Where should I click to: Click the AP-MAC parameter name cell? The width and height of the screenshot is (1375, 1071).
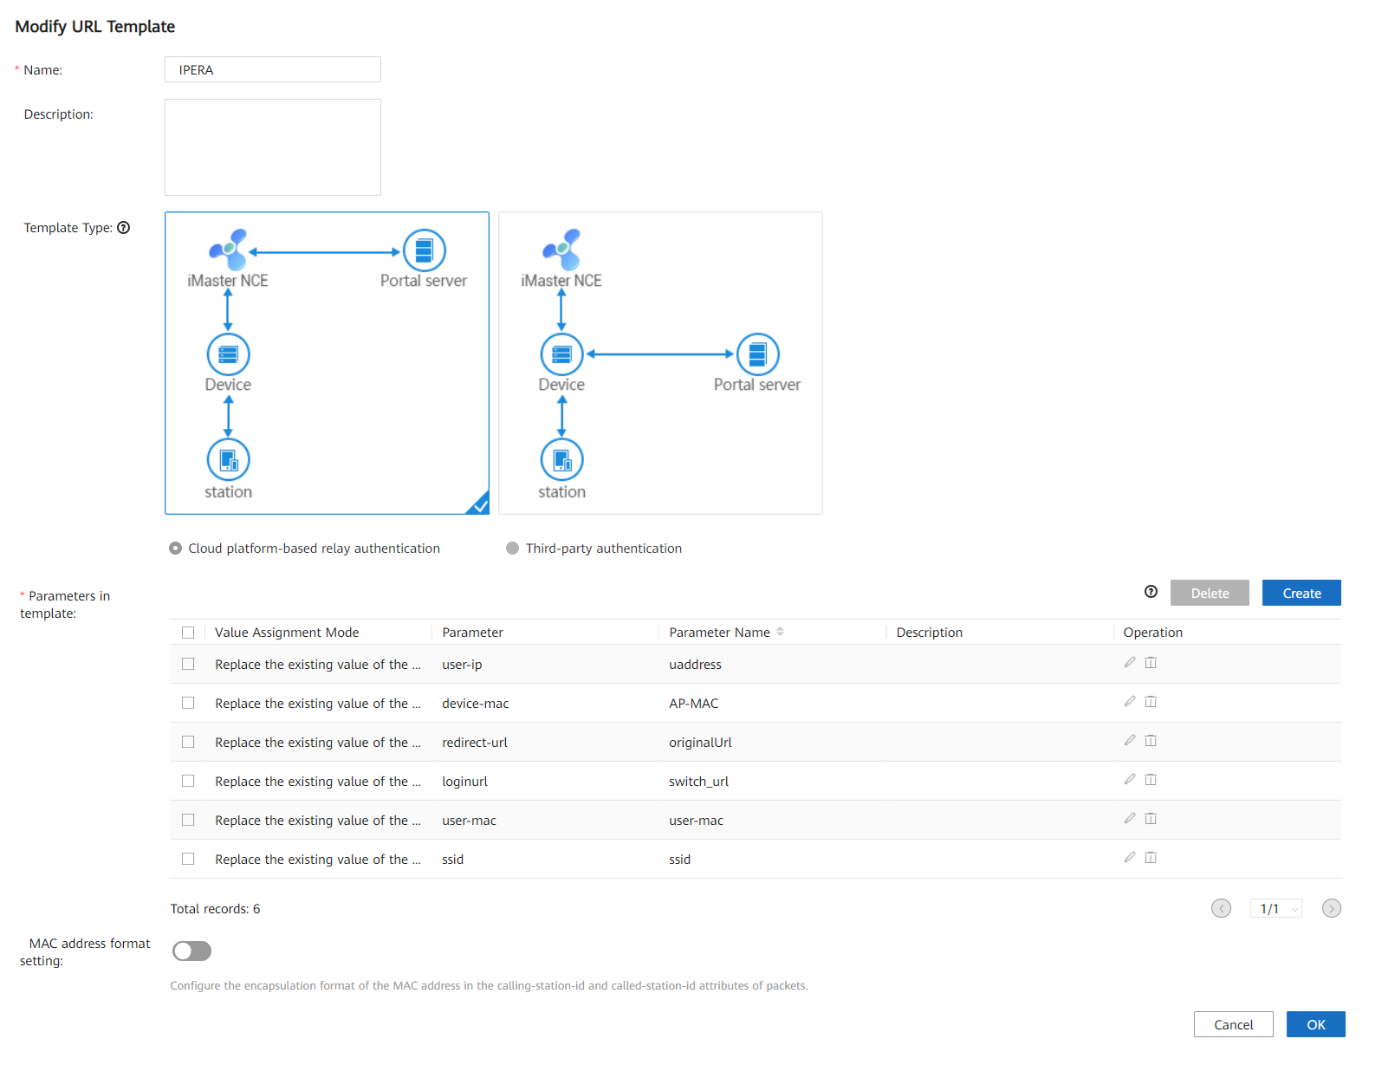(694, 703)
